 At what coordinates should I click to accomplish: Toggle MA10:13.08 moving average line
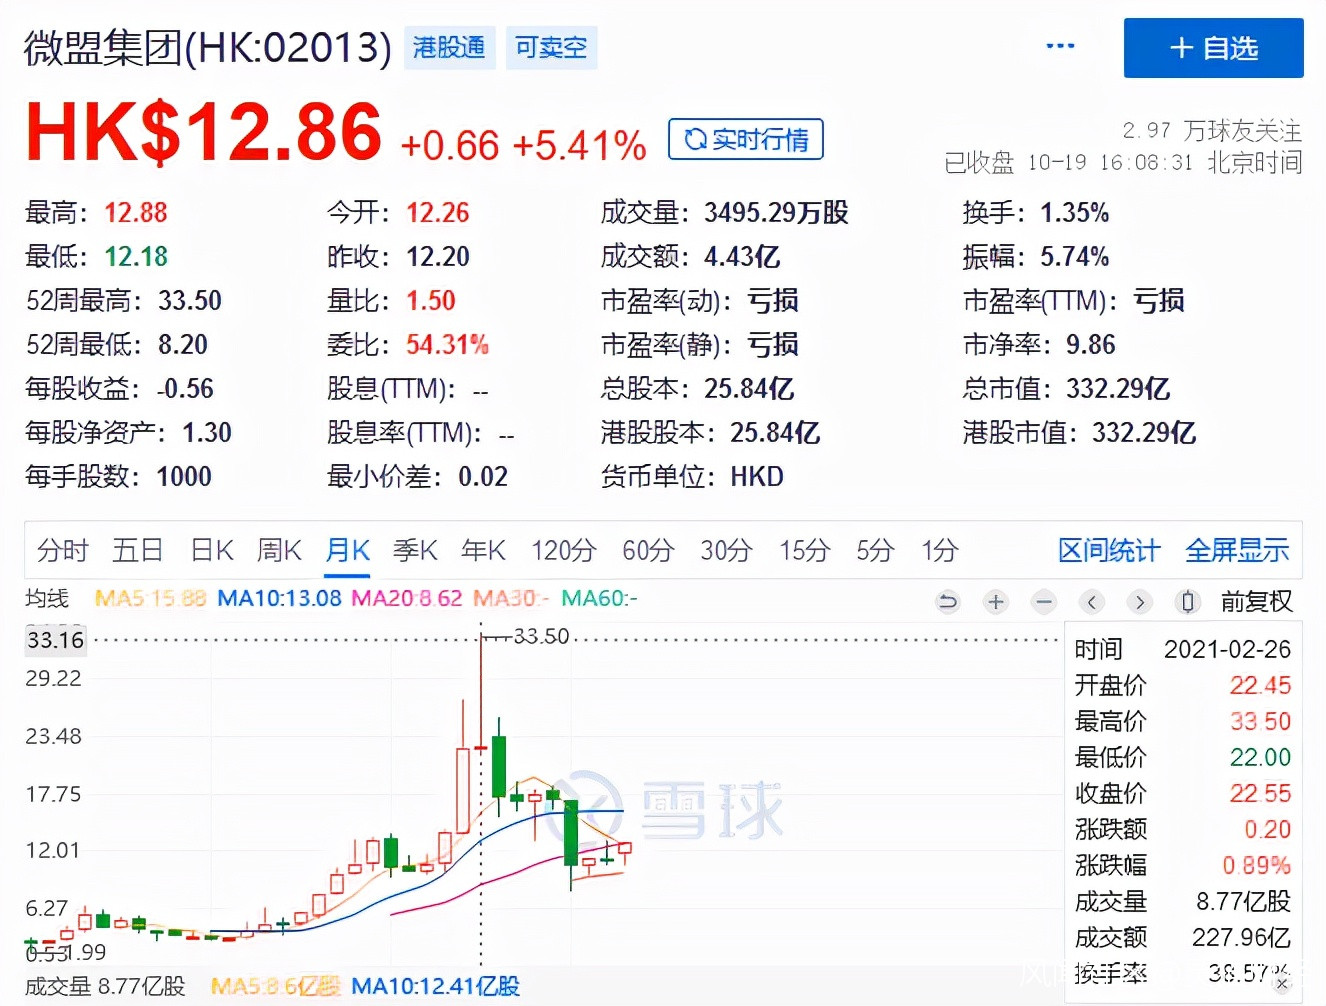click(279, 599)
